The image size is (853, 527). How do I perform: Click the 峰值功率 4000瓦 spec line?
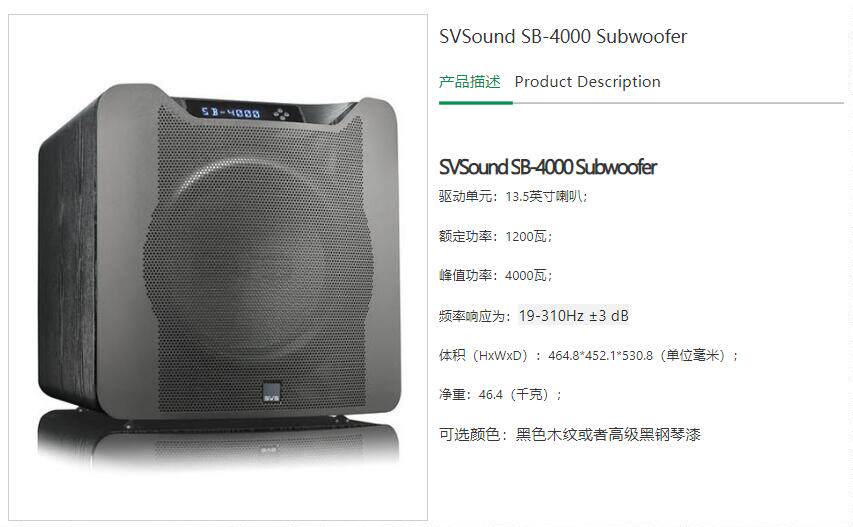pyautogui.click(x=496, y=275)
